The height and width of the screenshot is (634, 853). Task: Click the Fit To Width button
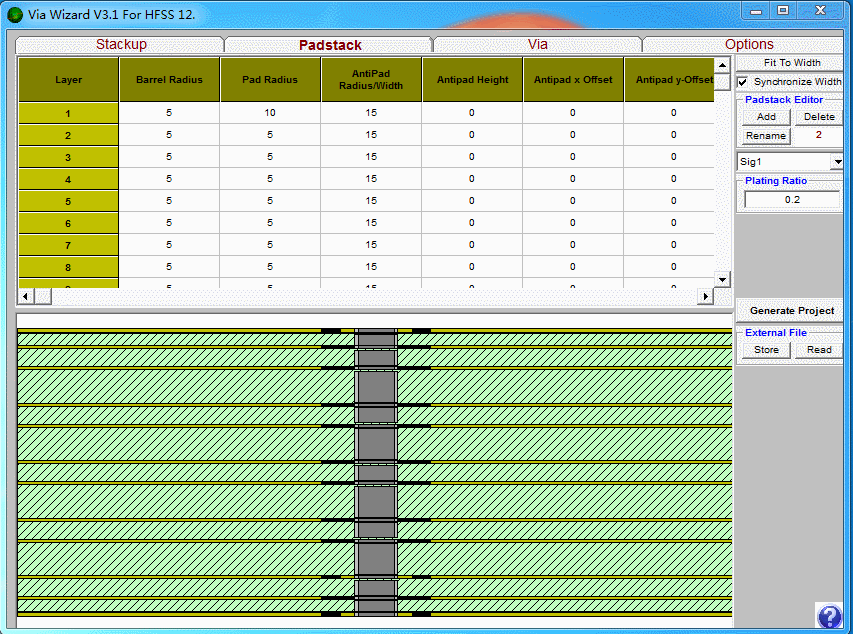click(x=792, y=63)
